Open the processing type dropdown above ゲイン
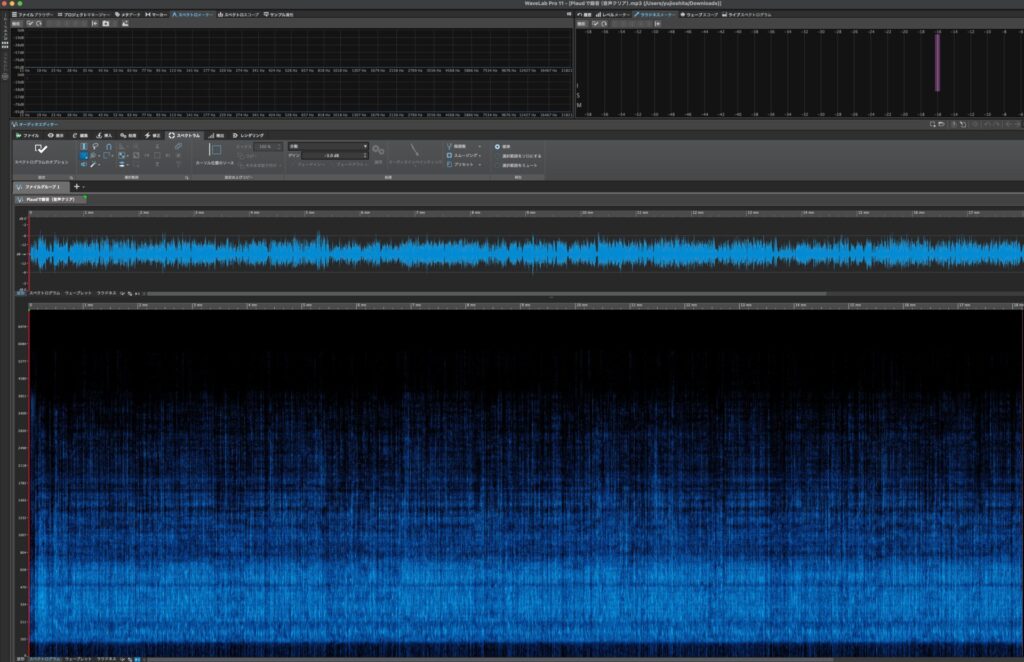1024x662 pixels. (328, 146)
